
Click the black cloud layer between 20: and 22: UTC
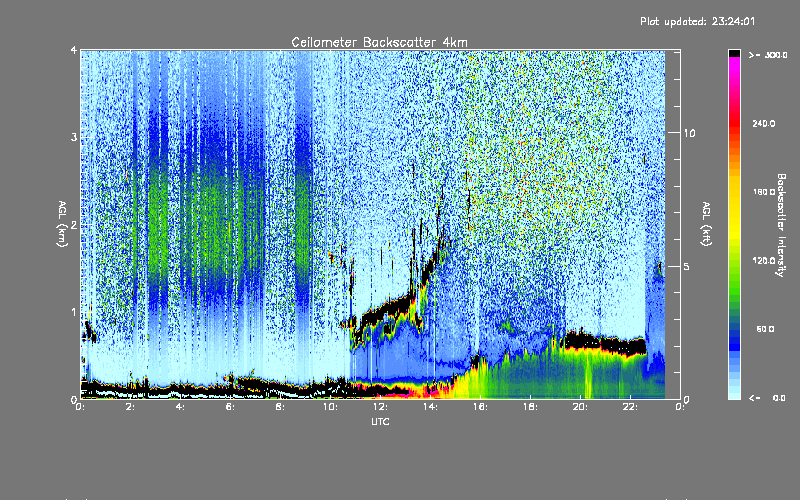tap(605, 343)
